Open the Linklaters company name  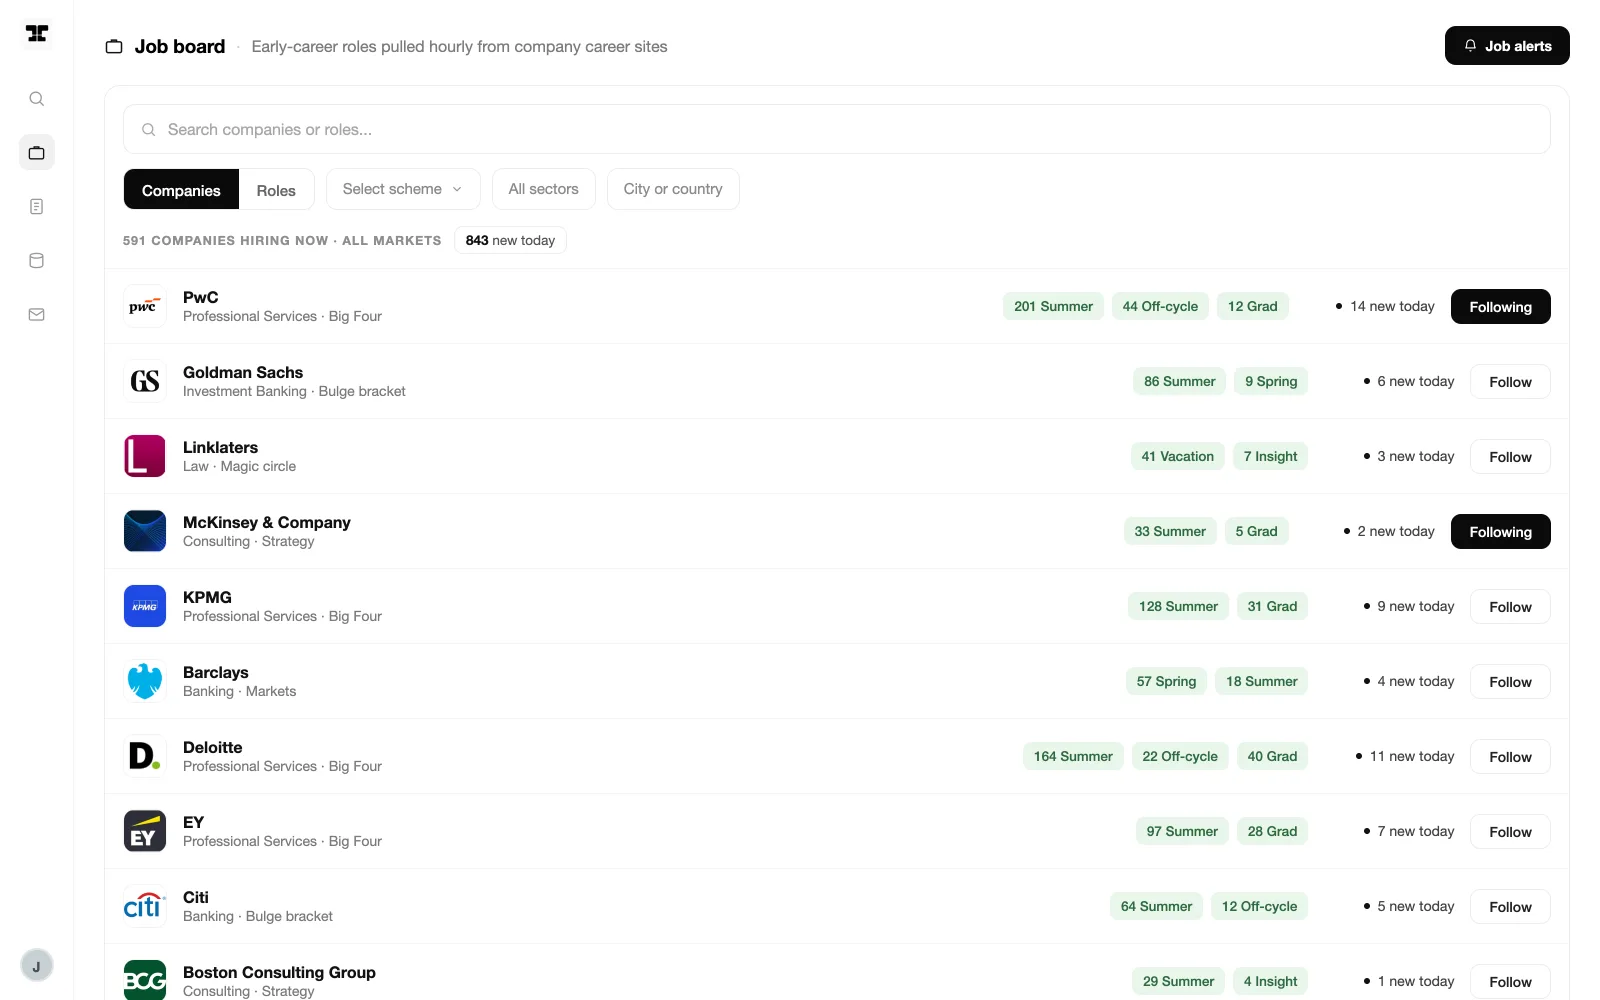click(x=220, y=447)
